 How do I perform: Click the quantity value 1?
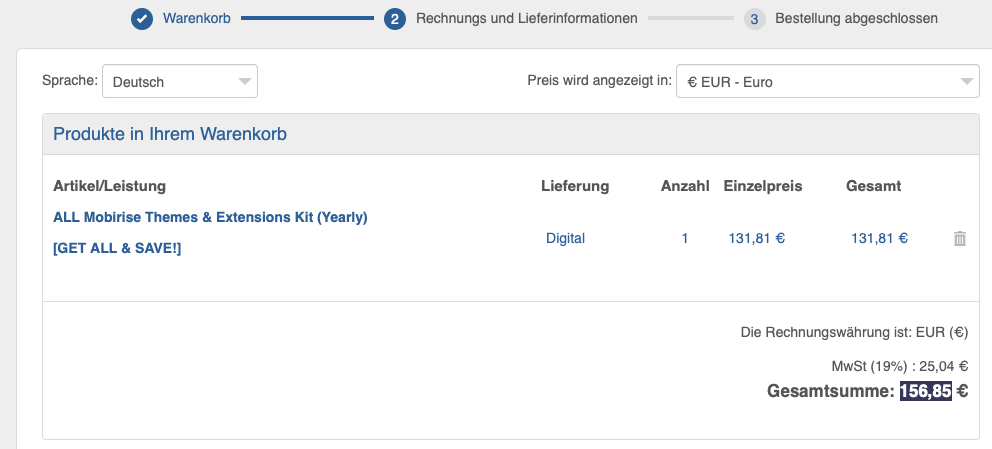(685, 238)
